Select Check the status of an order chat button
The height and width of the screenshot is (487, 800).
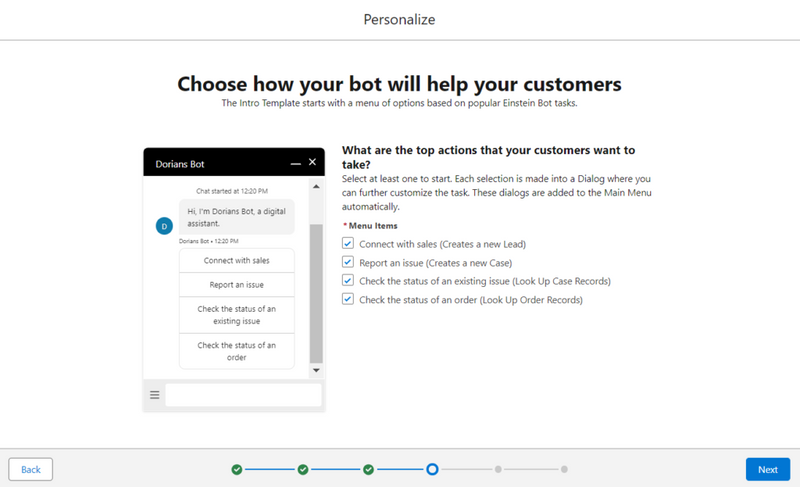(x=237, y=351)
